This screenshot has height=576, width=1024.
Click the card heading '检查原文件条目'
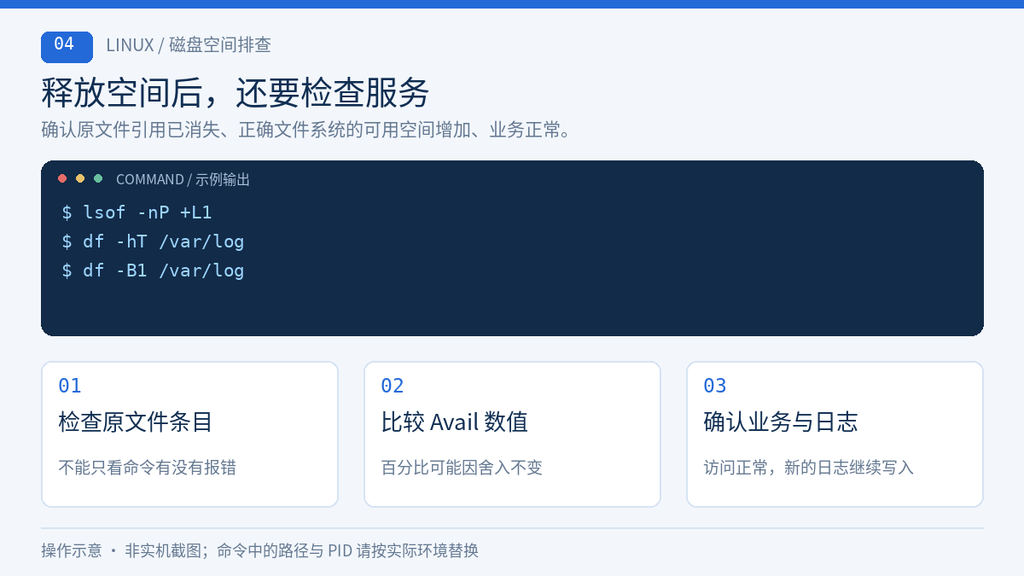click(135, 422)
